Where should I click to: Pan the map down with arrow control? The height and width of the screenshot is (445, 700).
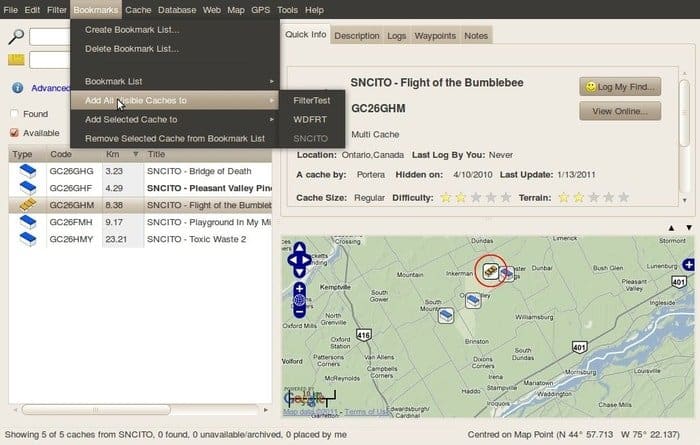coord(300,271)
